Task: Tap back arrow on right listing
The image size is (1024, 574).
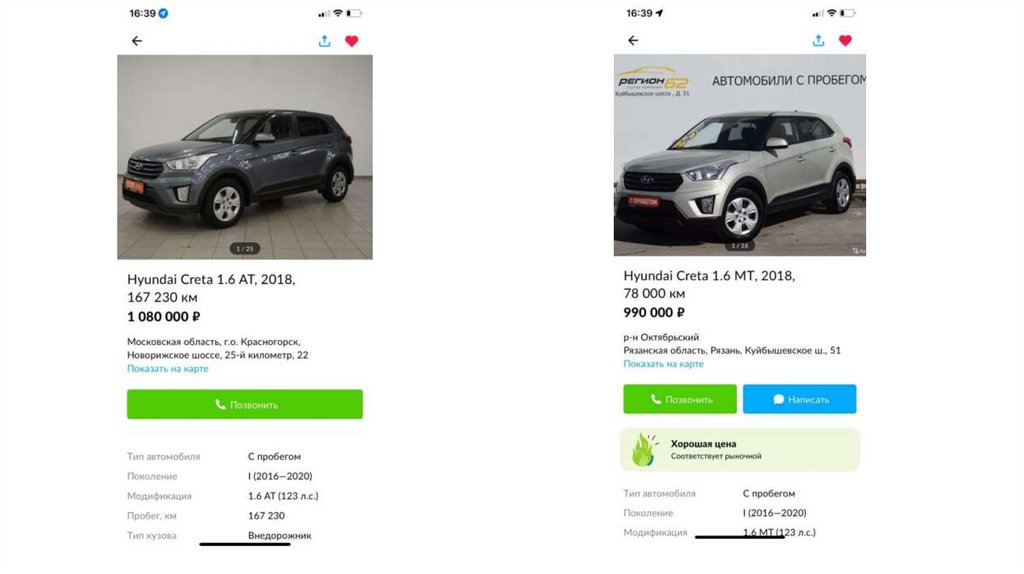Action: 633,41
